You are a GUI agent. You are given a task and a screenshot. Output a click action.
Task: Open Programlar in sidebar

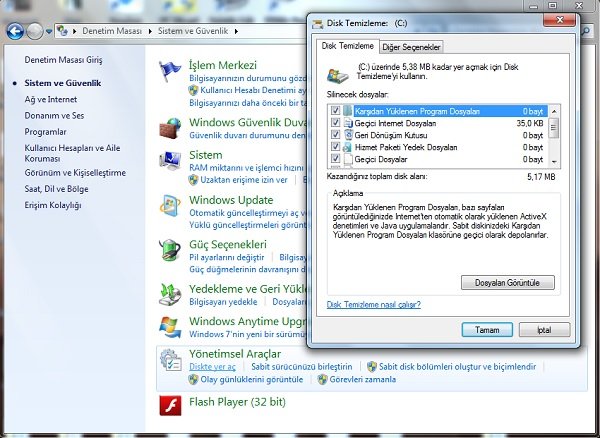(45, 132)
